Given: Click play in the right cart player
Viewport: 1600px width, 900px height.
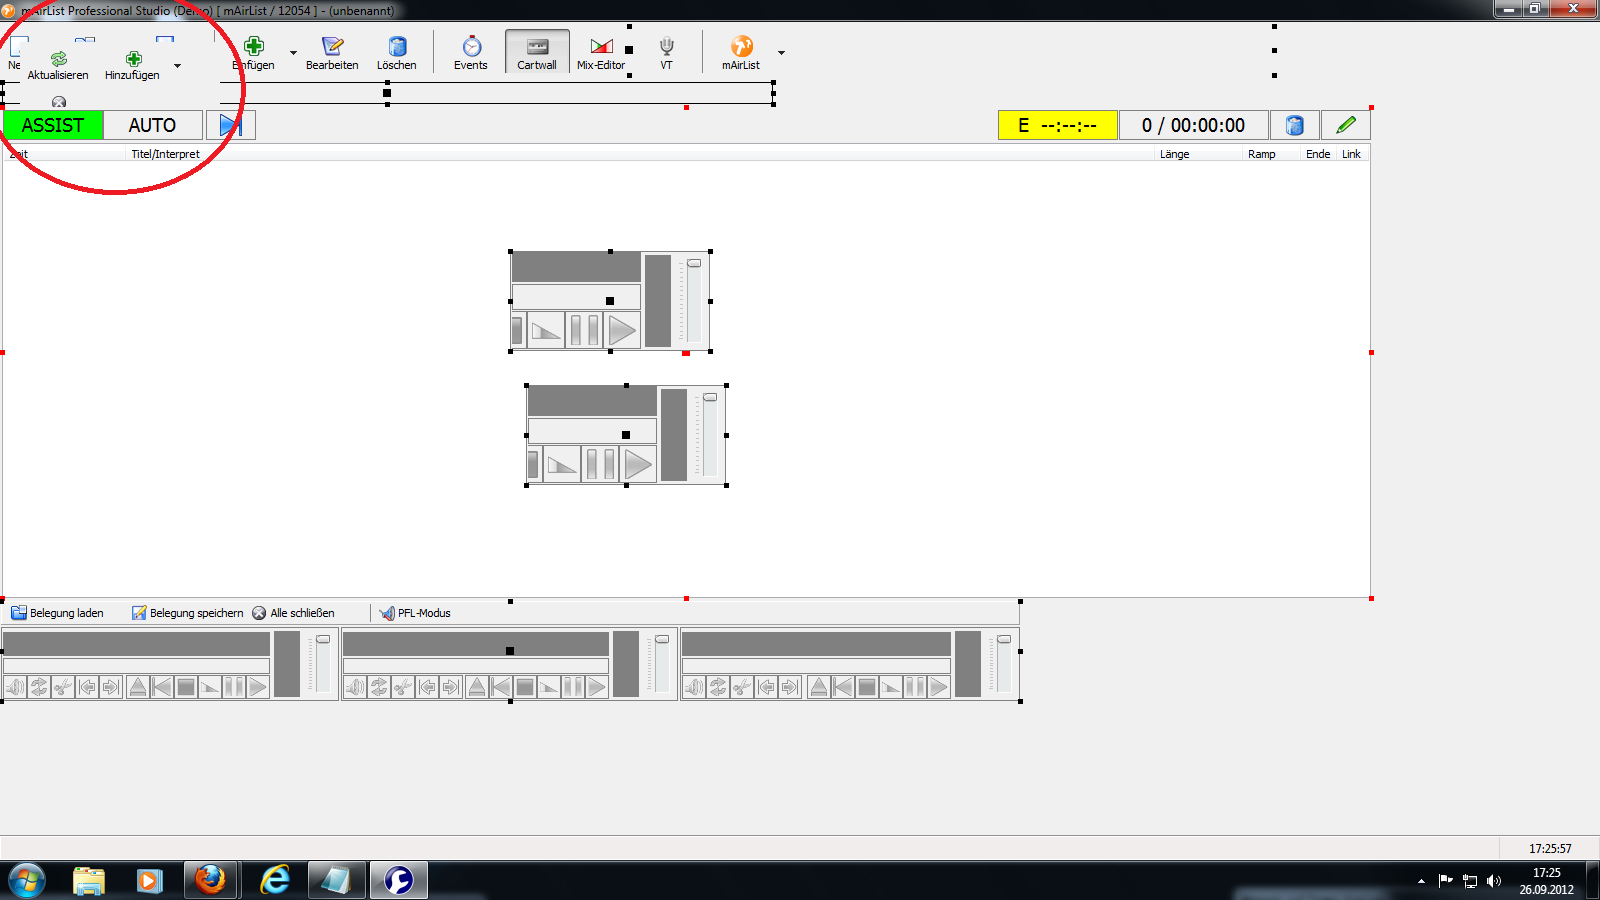Looking at the screenshot, I should (939, 687).
